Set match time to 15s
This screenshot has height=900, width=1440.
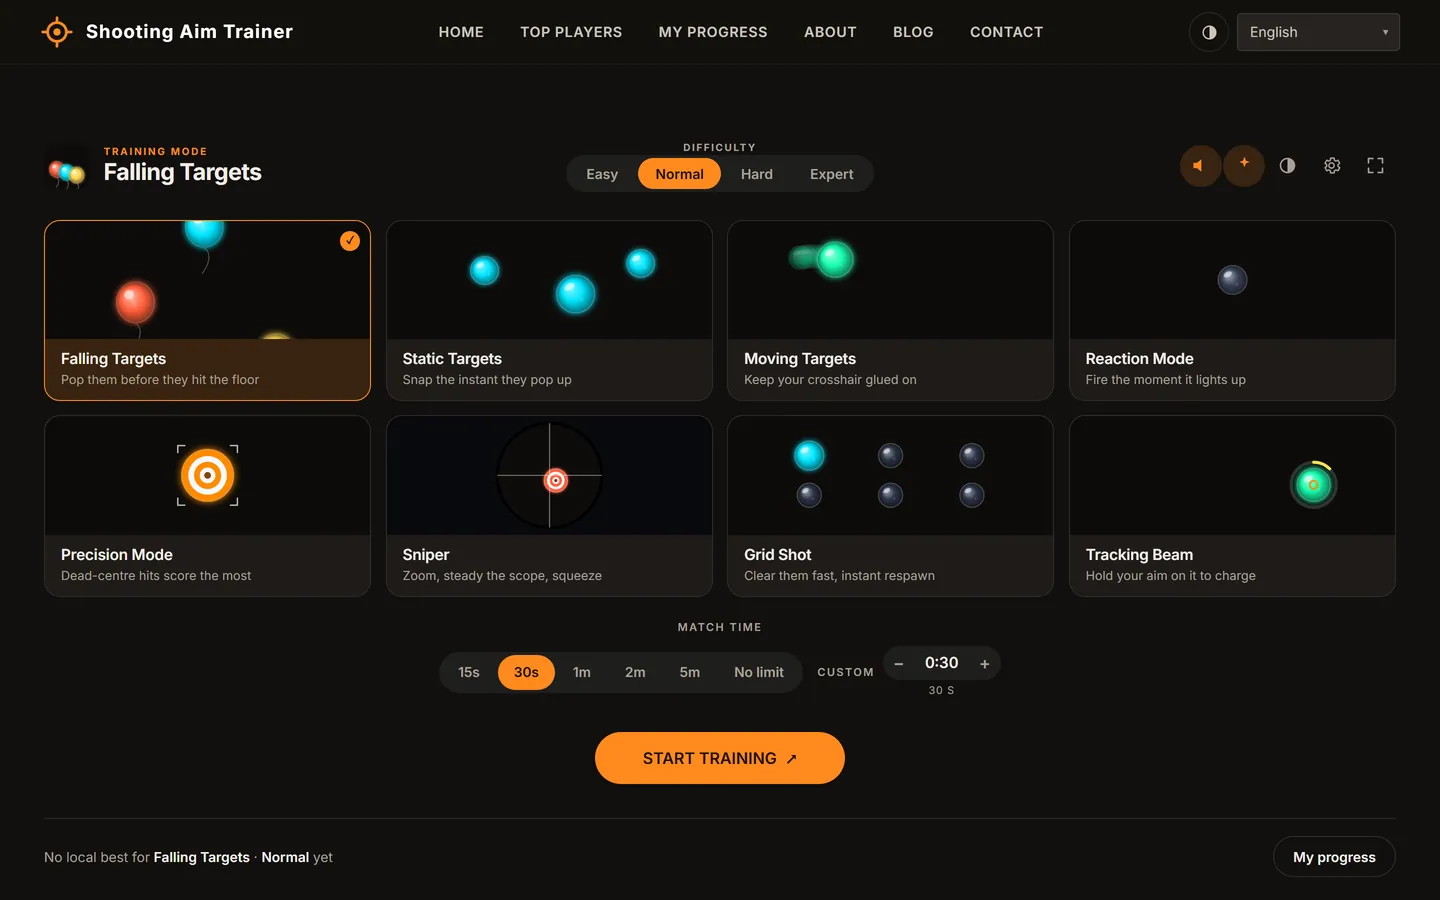point(469,673)
